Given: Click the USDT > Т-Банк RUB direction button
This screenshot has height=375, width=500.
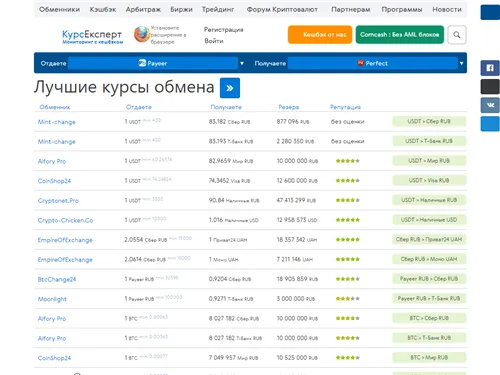Looking at the screenshot, I should point(429,141).
